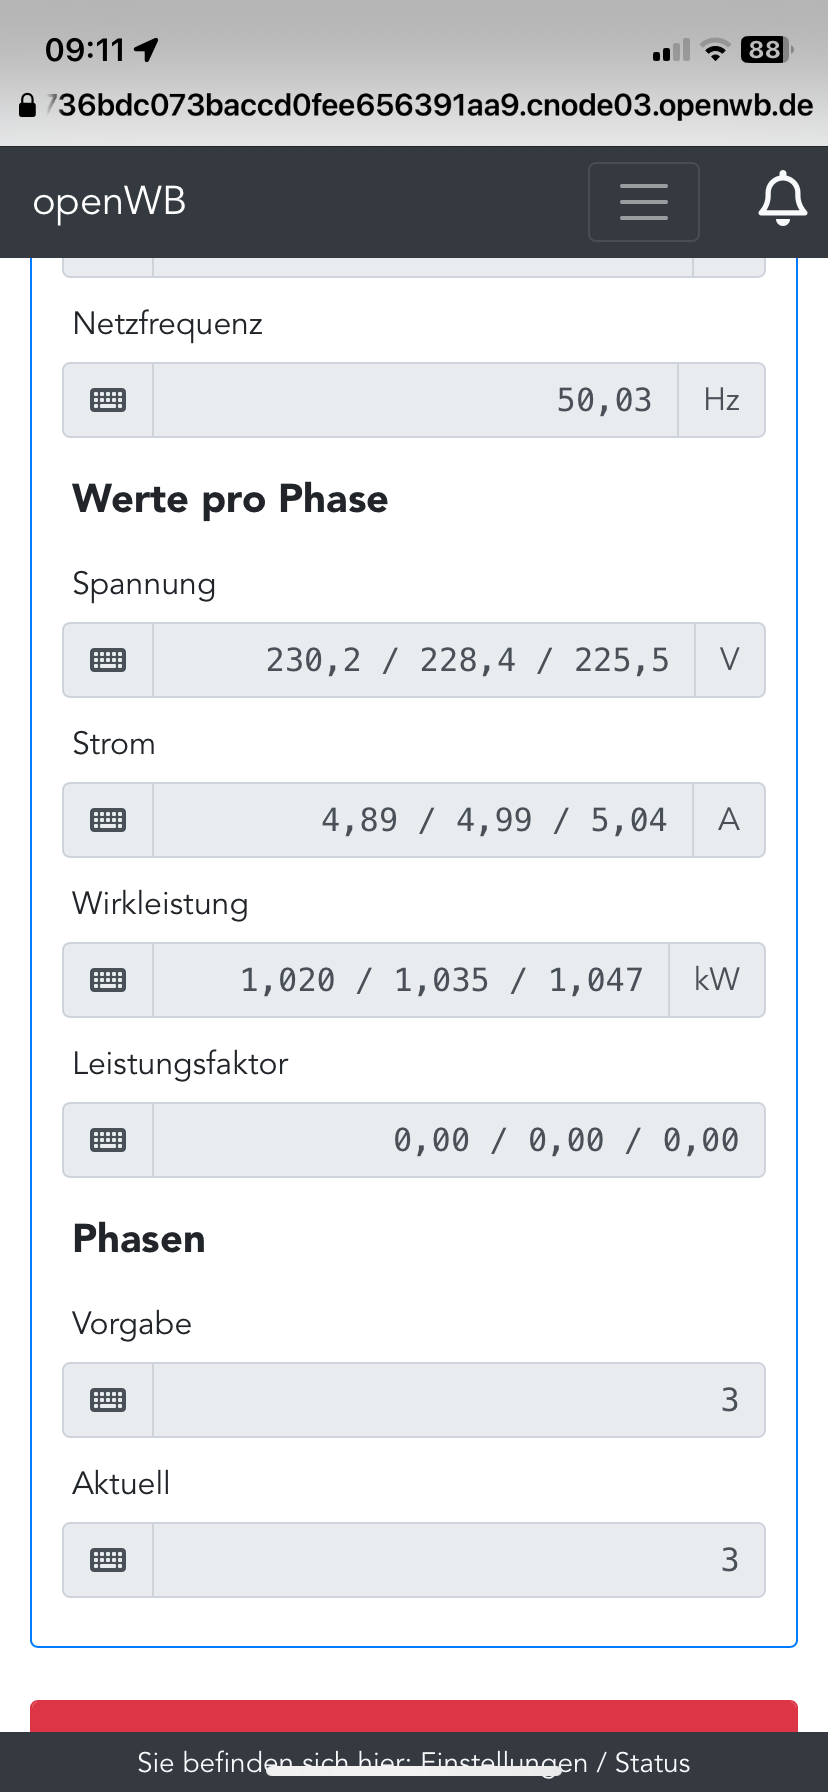Image resolution: width=828 pixels, height=1792 pixels.
Task: Open the notification bell
Action: coord(782,198)
